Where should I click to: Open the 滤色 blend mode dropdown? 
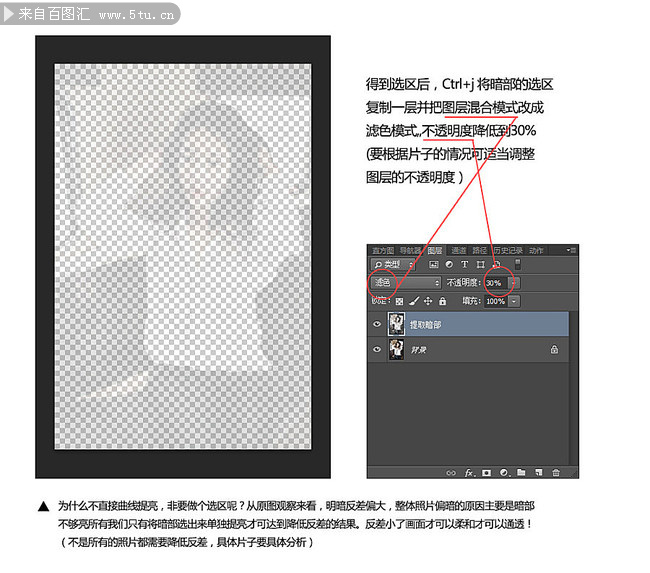coord(404,283)
